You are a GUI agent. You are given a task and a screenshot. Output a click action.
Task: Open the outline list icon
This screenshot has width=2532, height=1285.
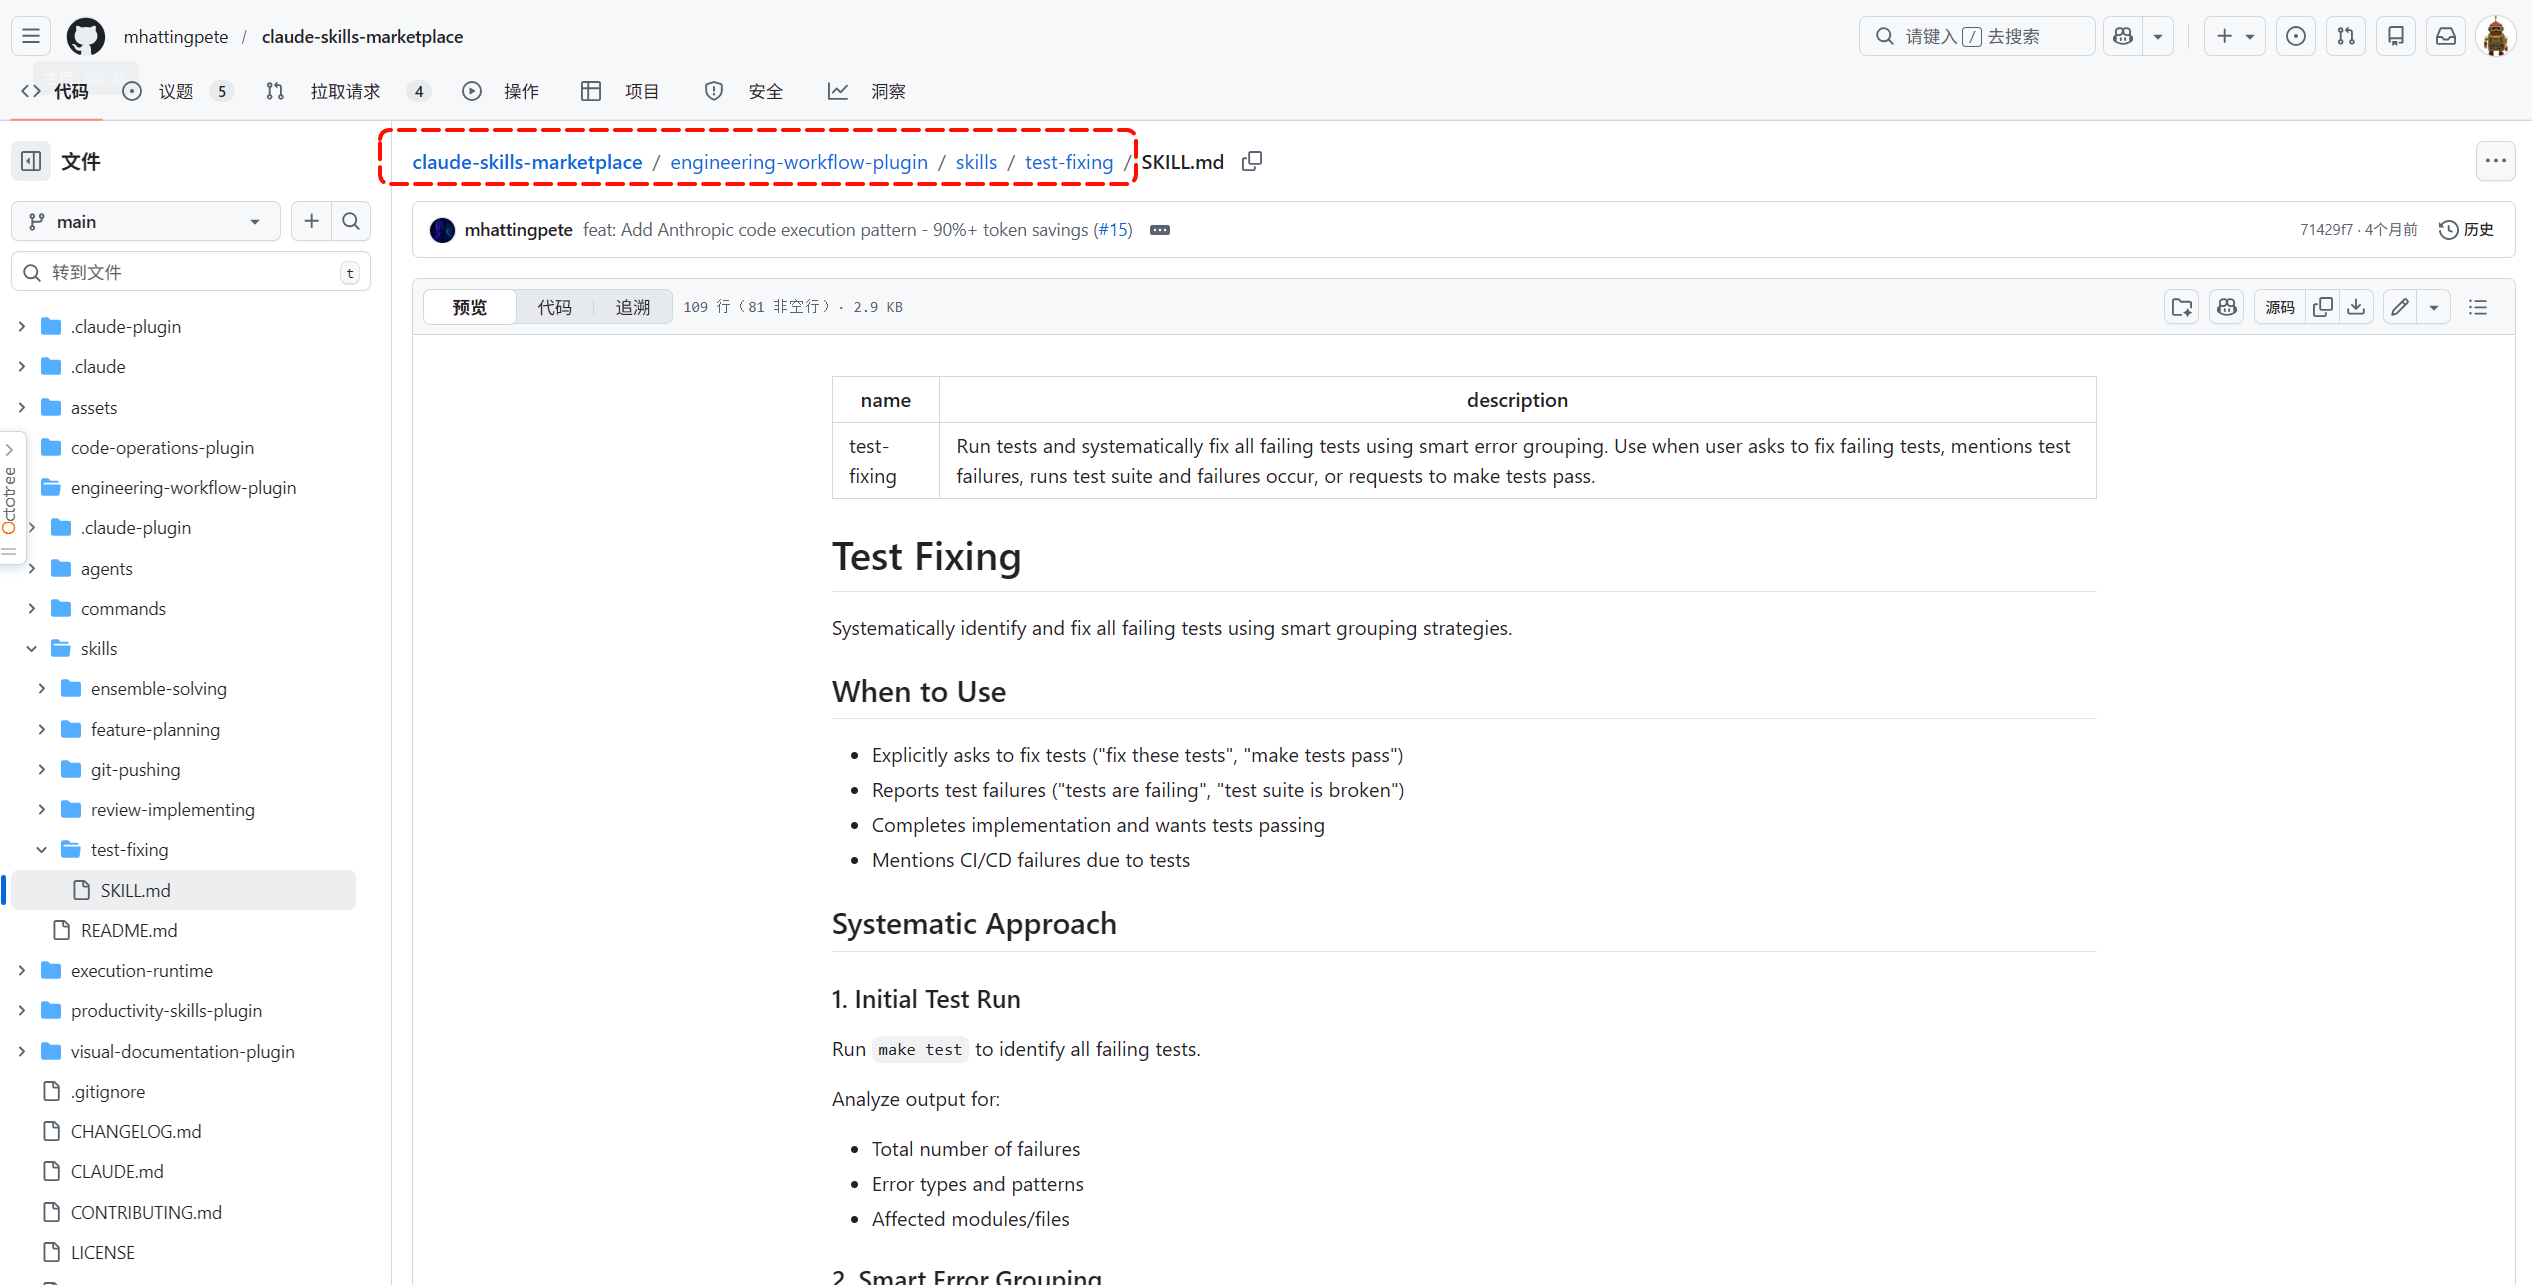[2478, 307]
